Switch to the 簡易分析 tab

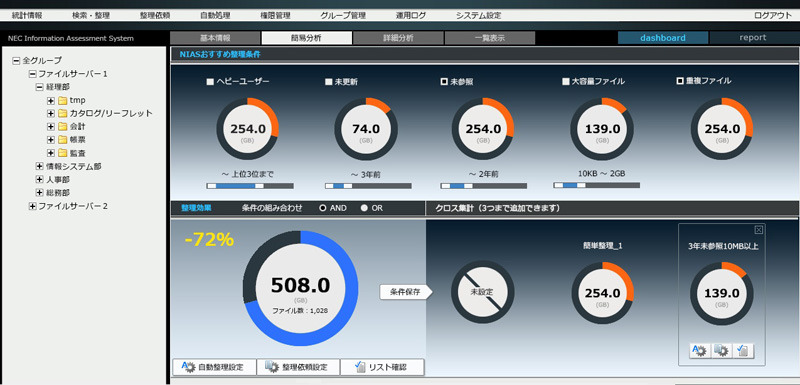(307, 38)
